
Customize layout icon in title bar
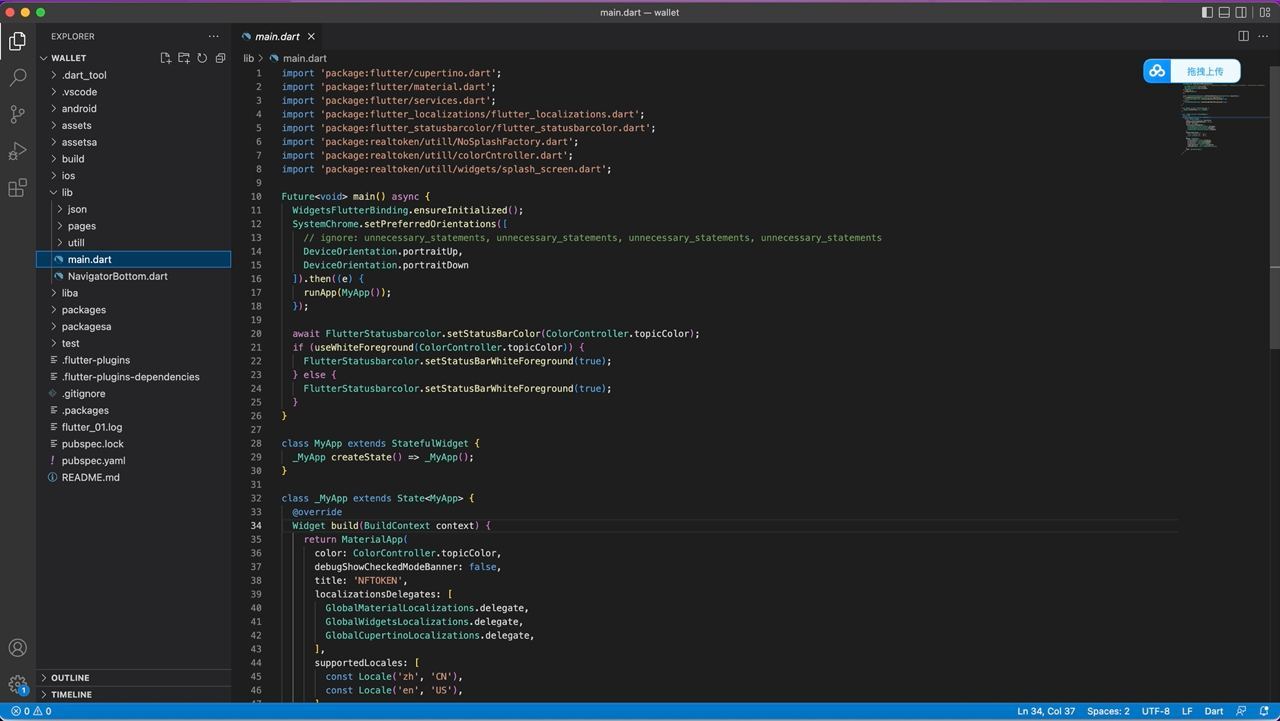click(1263, 12)
